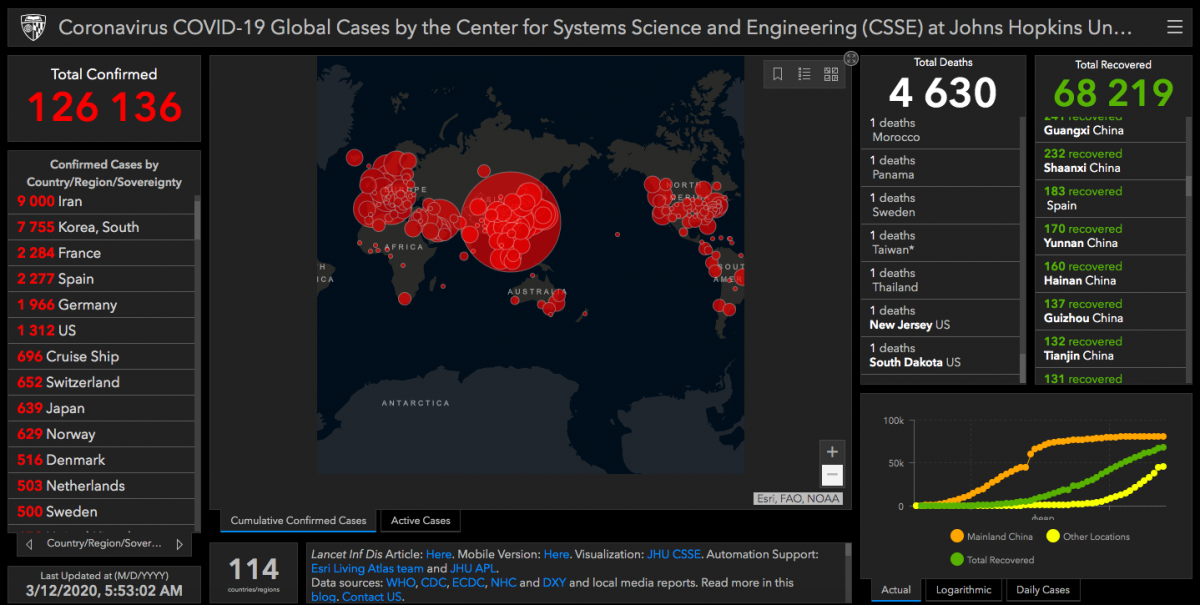Open the Mobile Version 'Here' link
This screenshot has height=605, width=1200.
pos(557,554)
